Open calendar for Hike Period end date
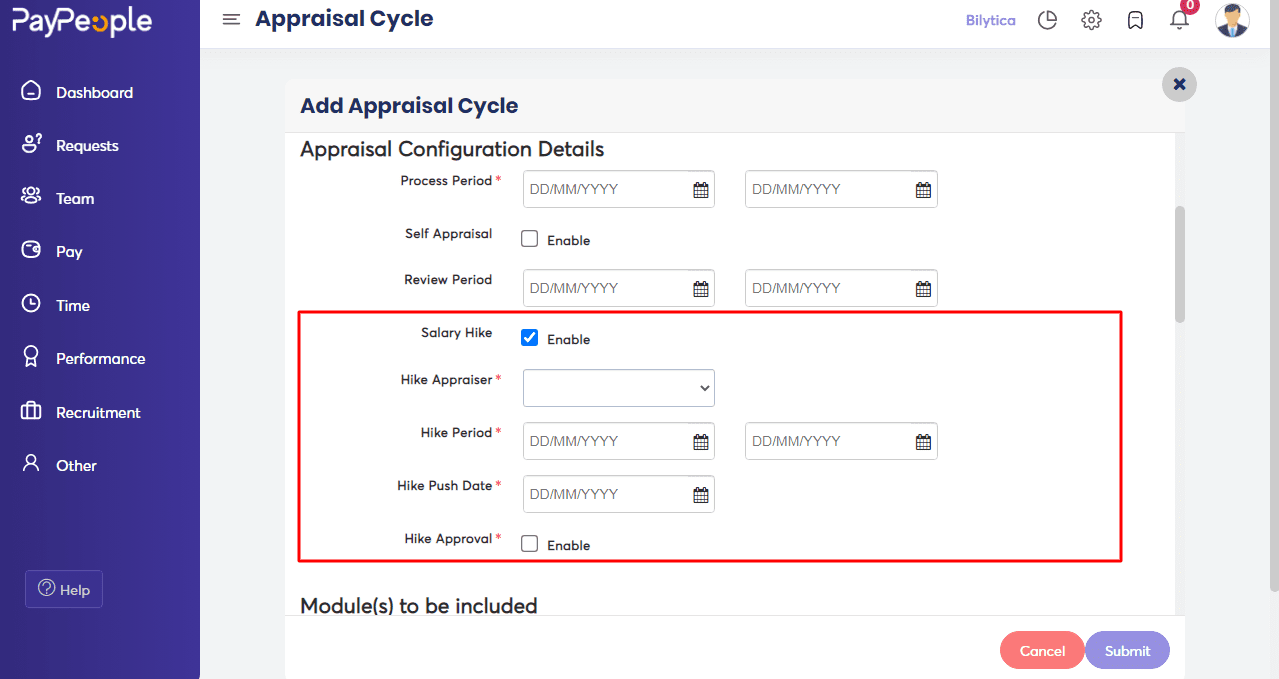The width and height of the screenshot is (1279, 679). coord(923,441)
